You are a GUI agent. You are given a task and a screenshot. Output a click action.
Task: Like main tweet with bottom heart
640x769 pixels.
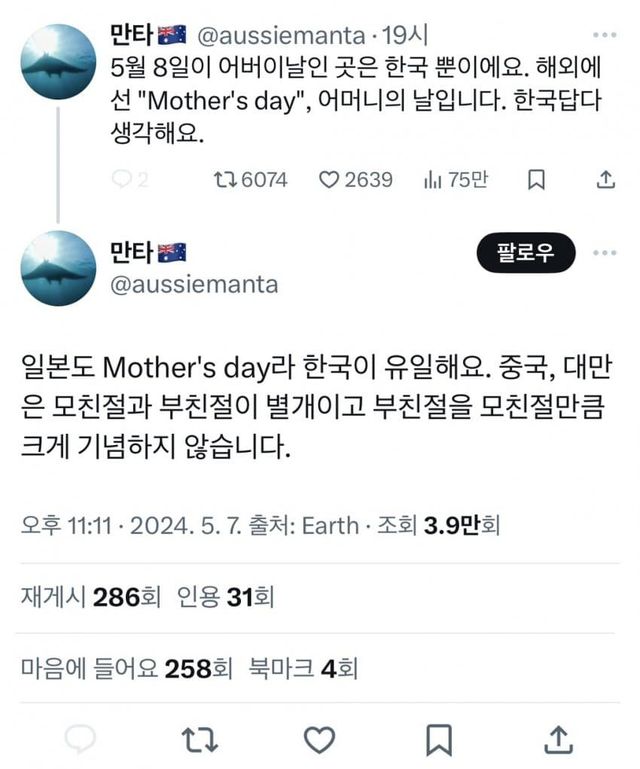(x=319, y=739)
